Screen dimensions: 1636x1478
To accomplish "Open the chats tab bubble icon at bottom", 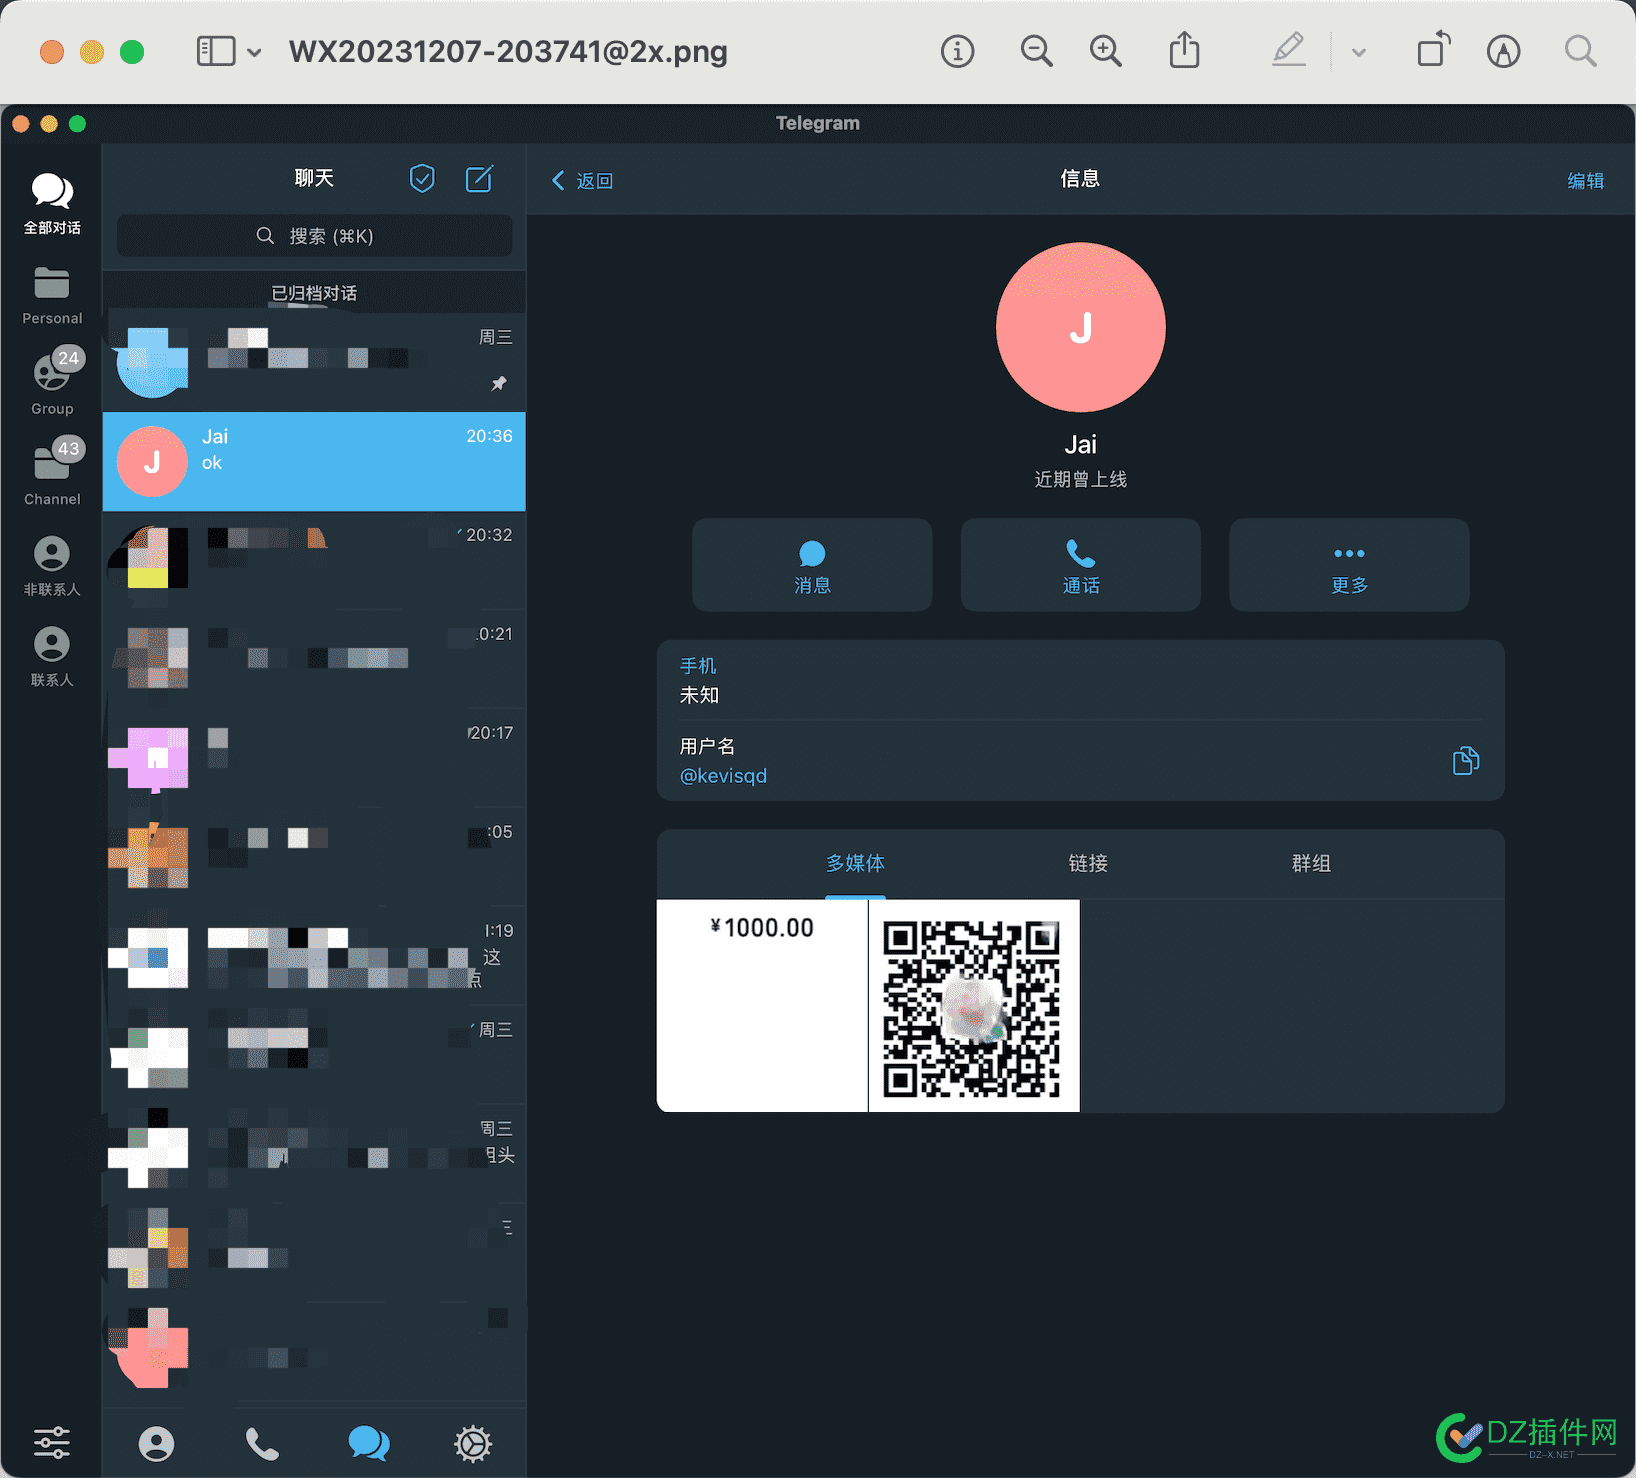I will pos(368,1443).
